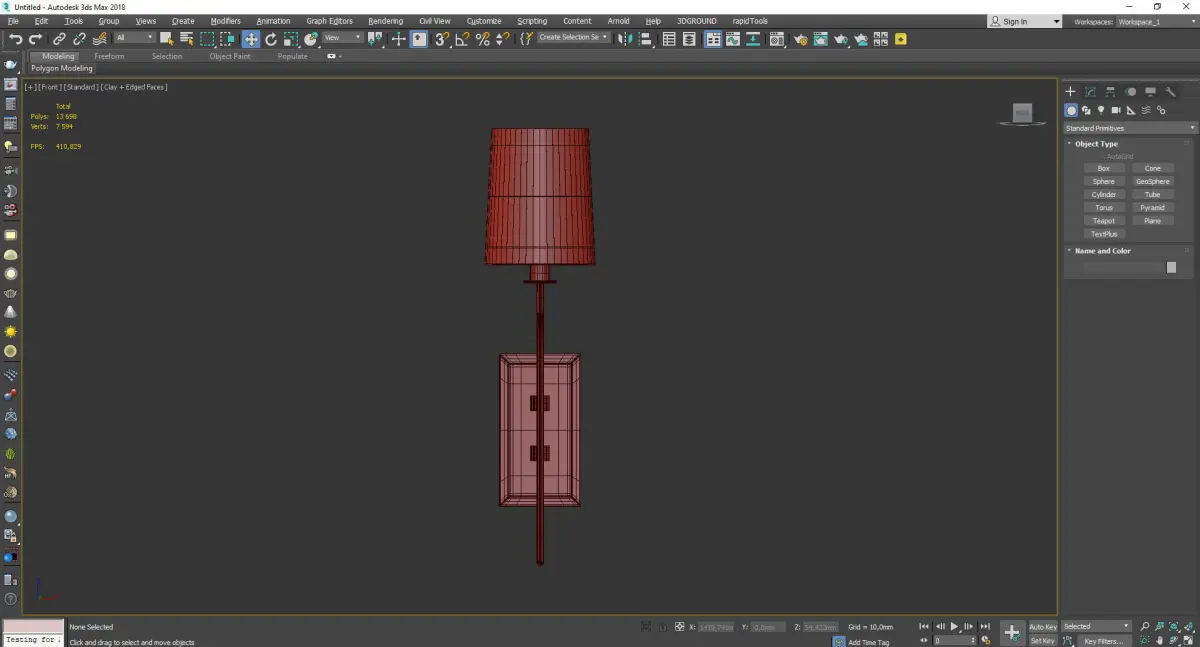
Task: Click the Render Production teapot icon
Action: [x=841, y=39]
